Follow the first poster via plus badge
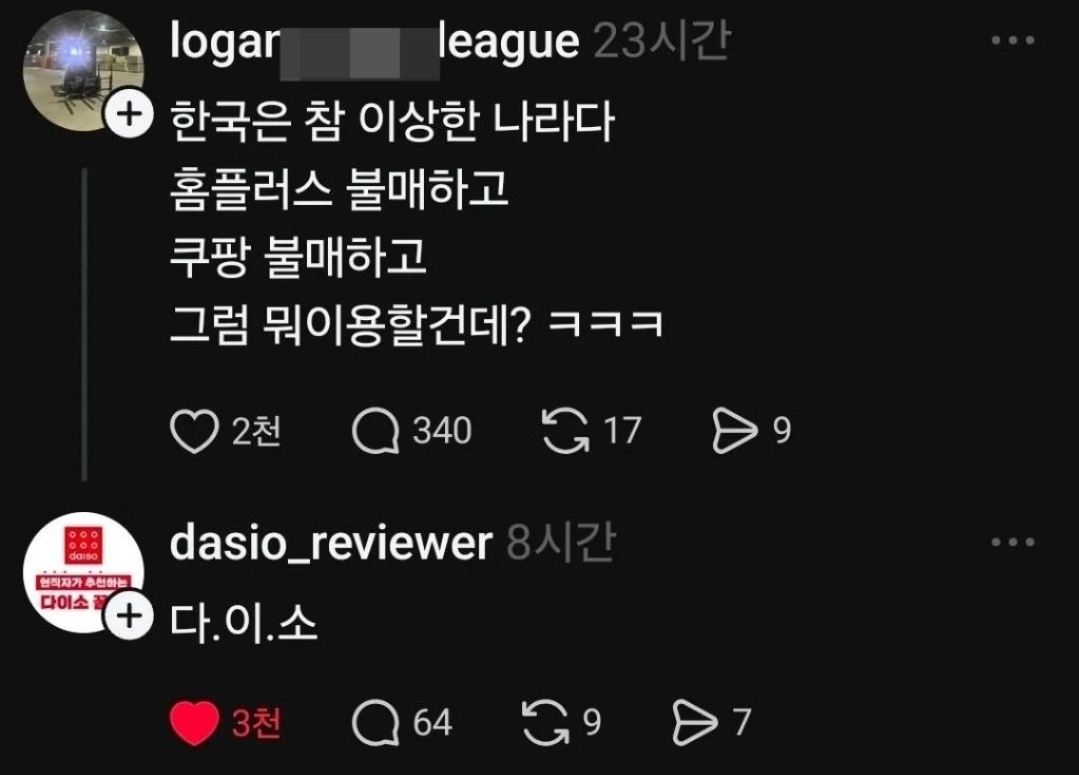The image size is (1079, 775). click(129, 114)
